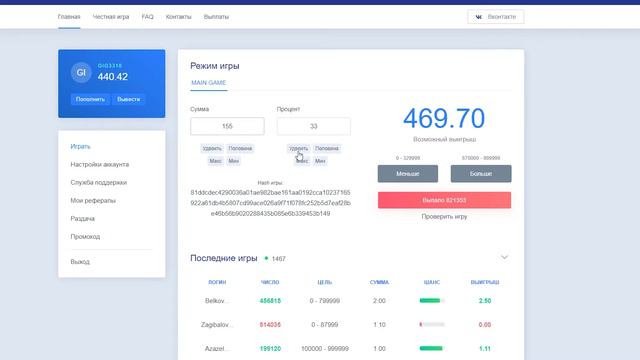The image size is (640, 360).
Task: Click the number 456815 in the table
Action: (x=270, y=301)
